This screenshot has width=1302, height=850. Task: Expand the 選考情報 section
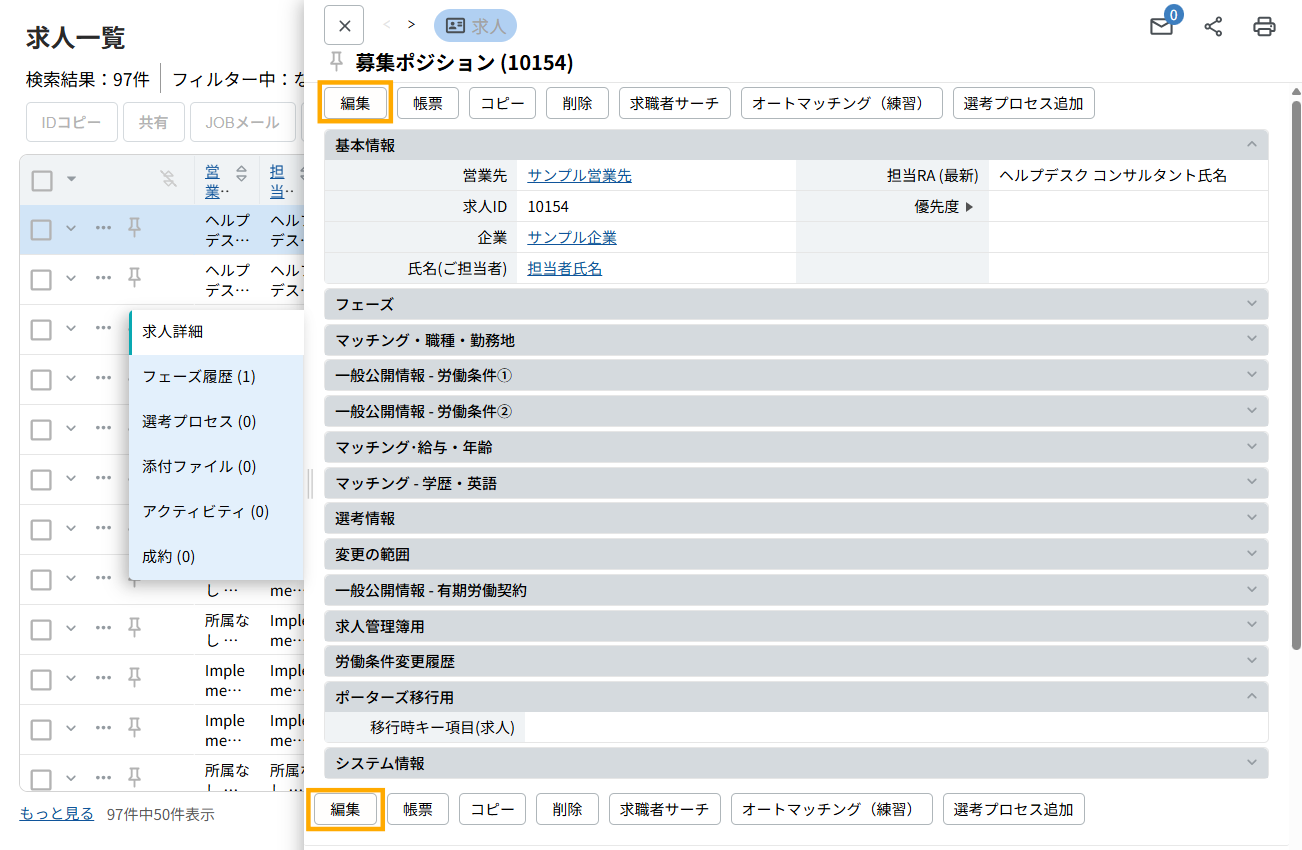click(x=795, y=518)
